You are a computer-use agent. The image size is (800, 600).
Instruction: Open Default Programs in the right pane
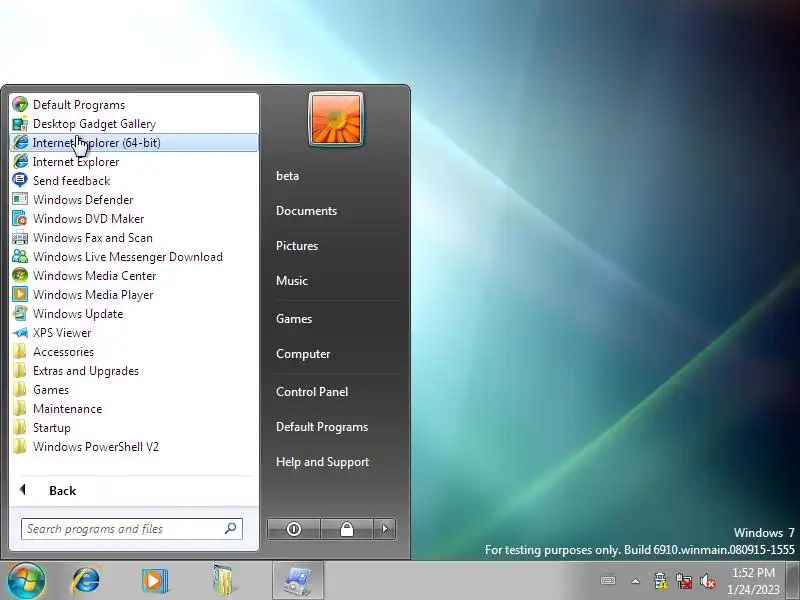click(335, 427)
